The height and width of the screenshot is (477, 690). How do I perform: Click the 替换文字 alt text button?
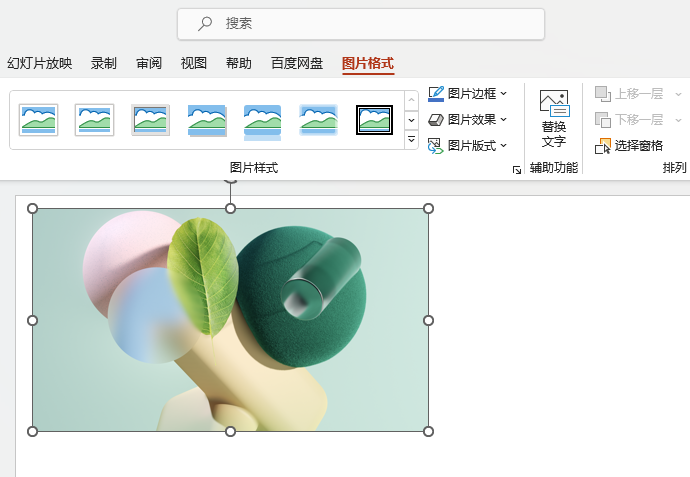click(x=554, y=119)
